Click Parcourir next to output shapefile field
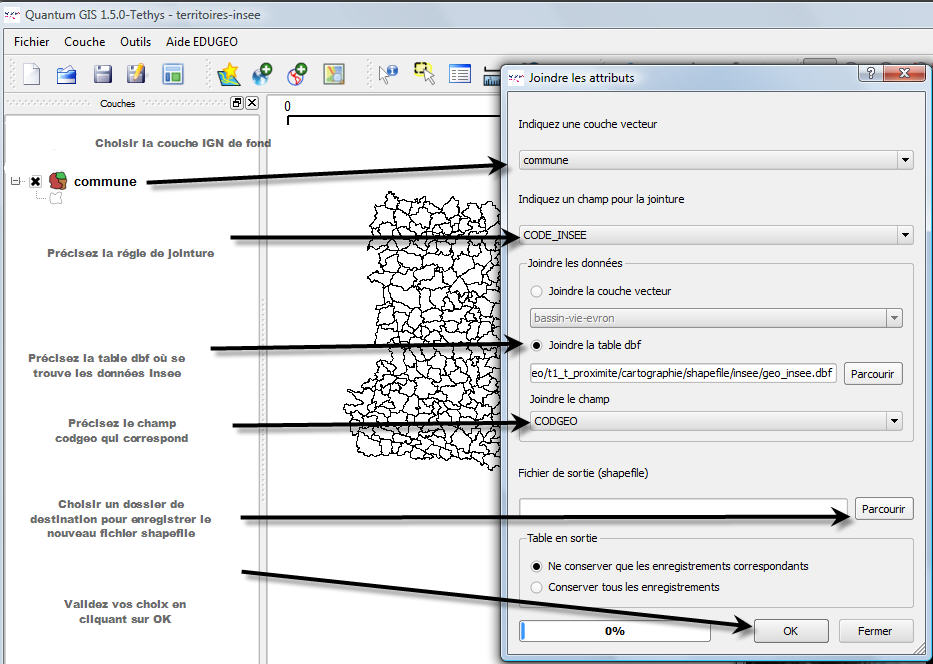Image resolution: width=933 pixels, height=664 pixels. point(883,509)
